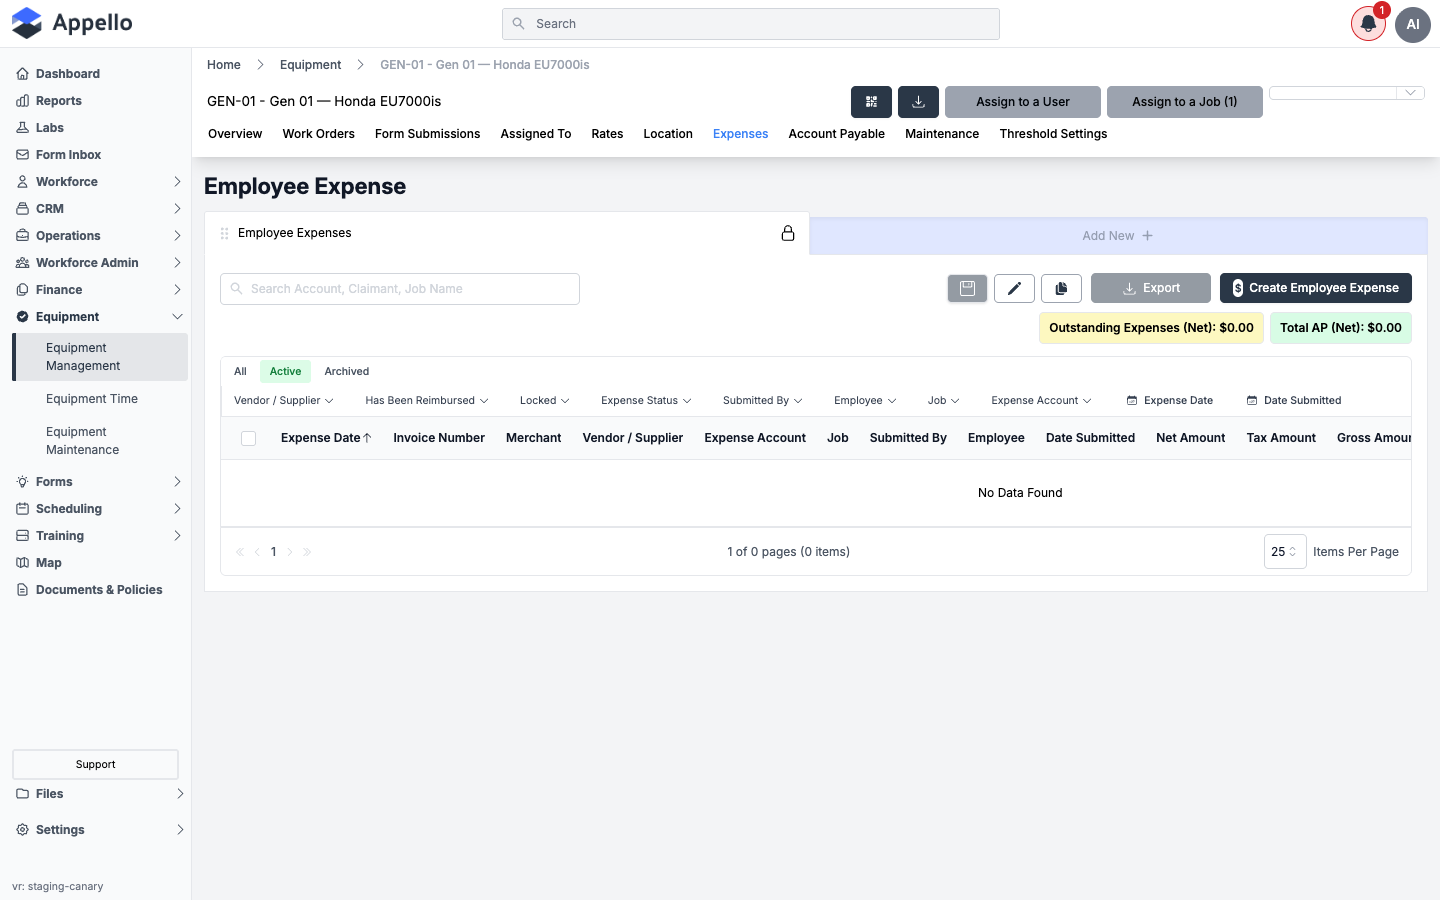Open the Vendor / Supplier filter dropdown
The height and width of the screenshot is (918, 1440).
(x=284, y=401)
